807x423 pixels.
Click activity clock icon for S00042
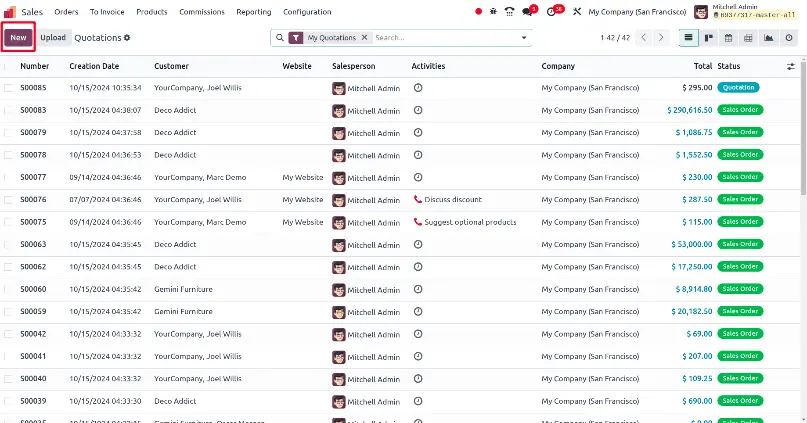(418, 334)
